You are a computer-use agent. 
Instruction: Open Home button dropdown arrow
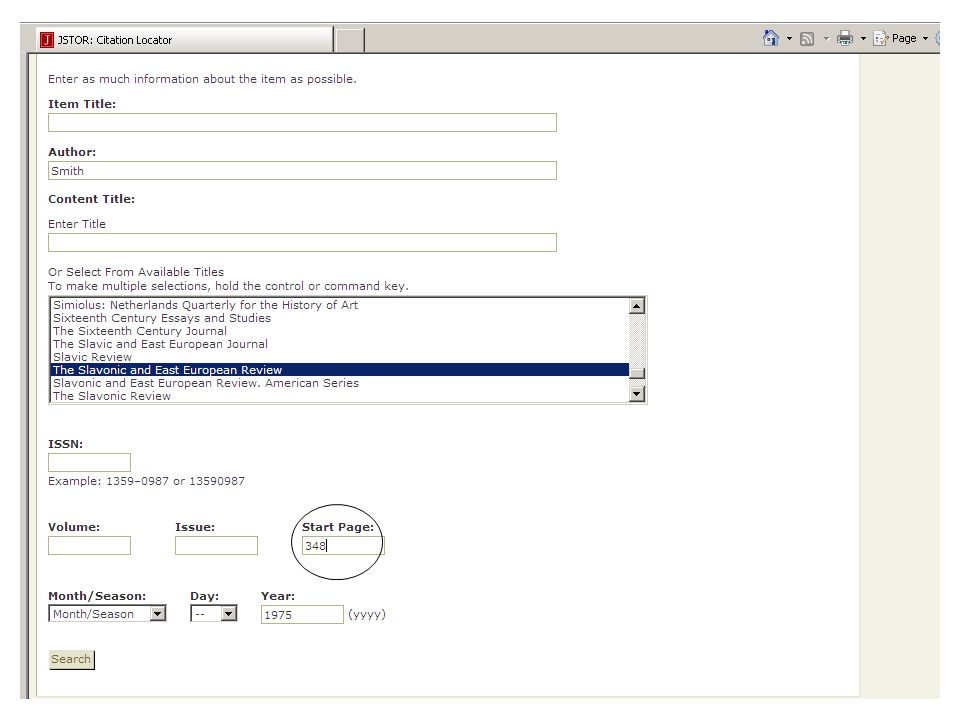click(789, 39)
